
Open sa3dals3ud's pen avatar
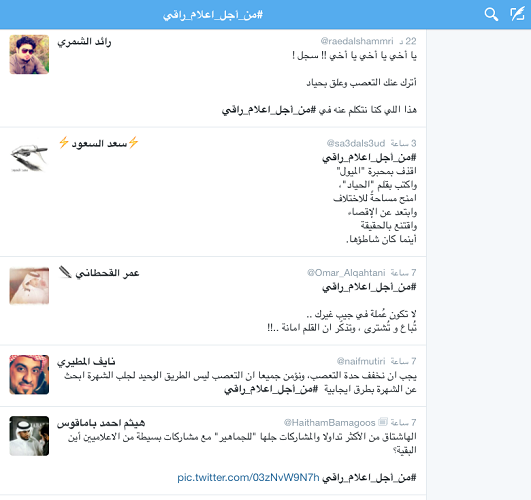click(x=29, y=157)
